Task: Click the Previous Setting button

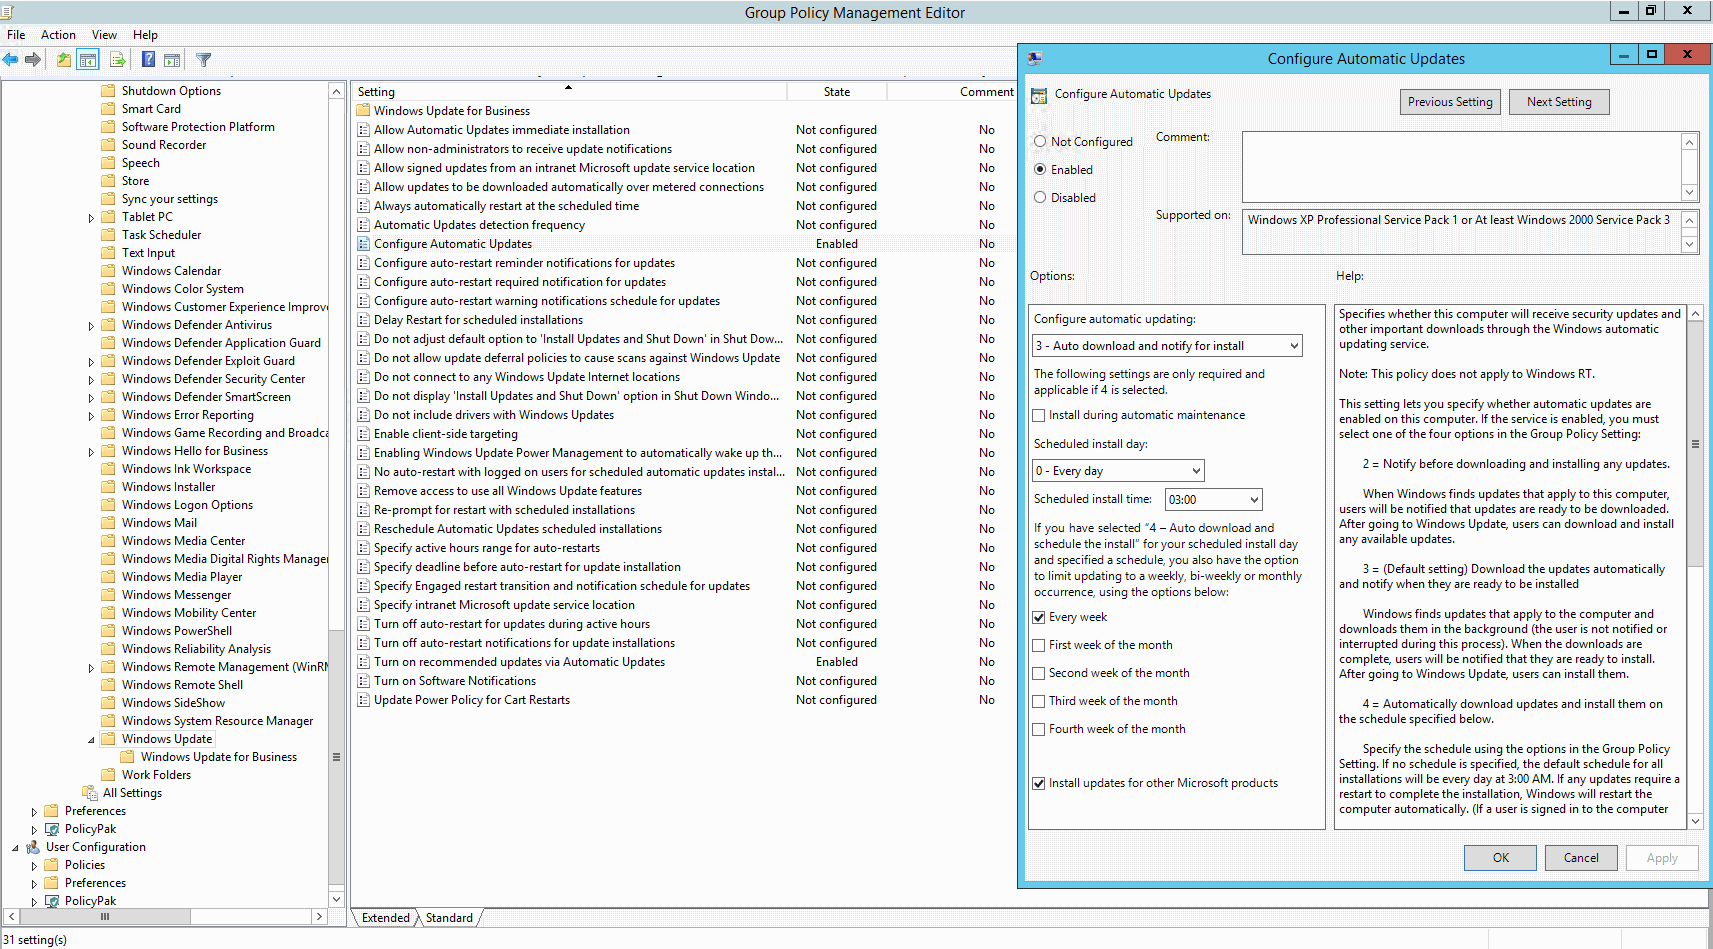Action: pos(1450,101)
